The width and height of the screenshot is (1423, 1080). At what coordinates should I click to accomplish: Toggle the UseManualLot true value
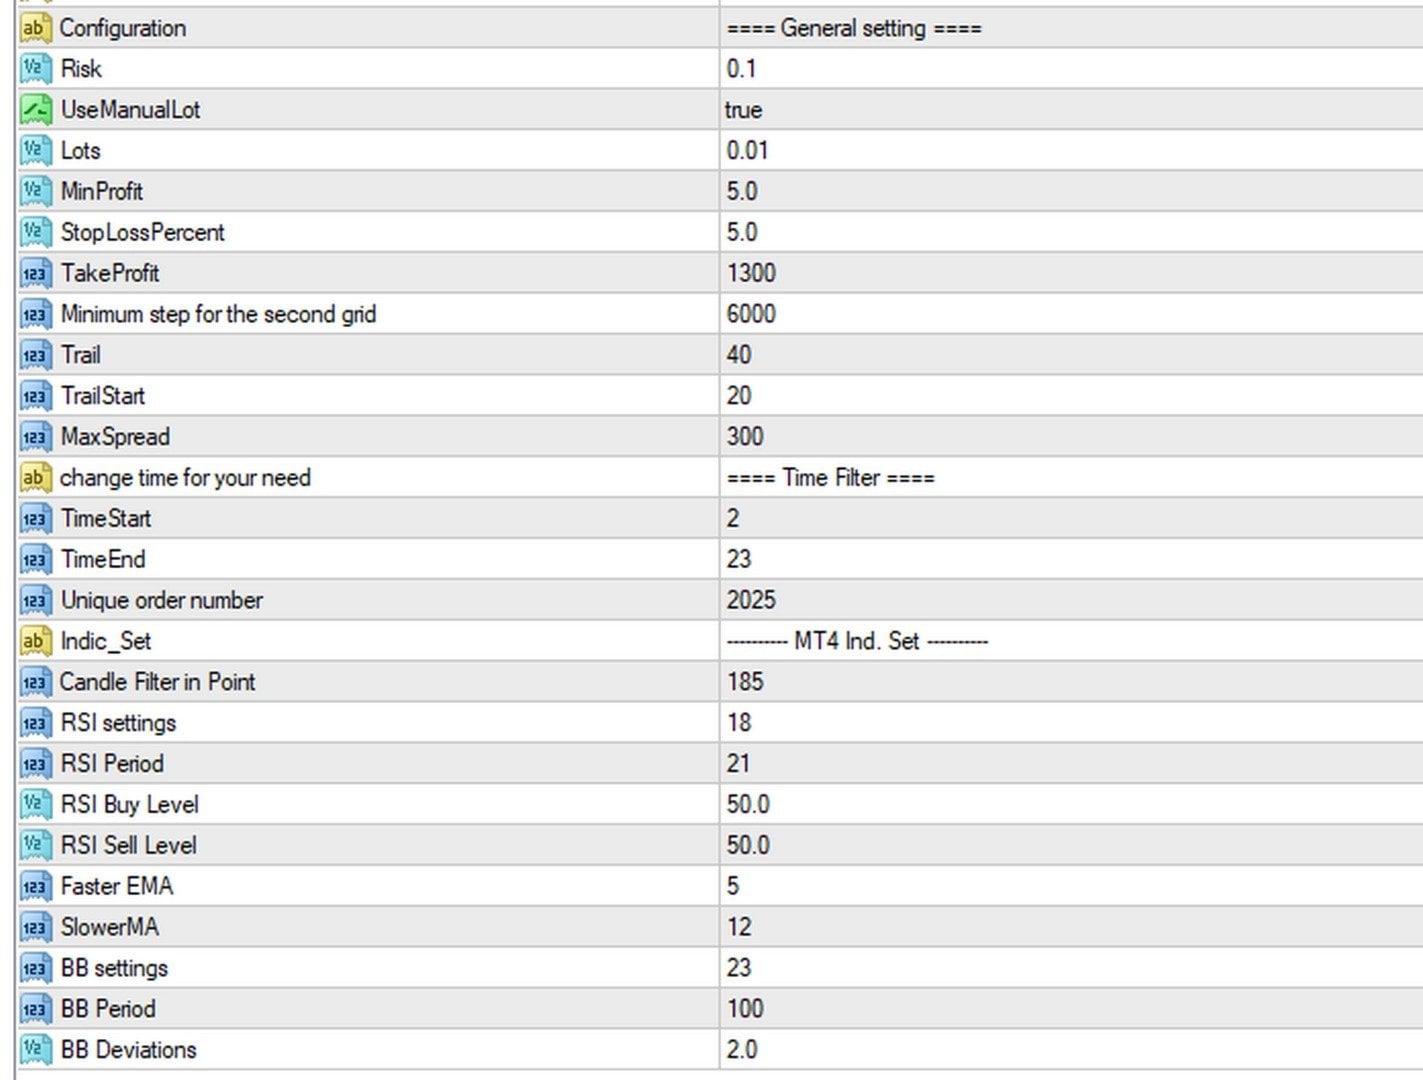coord(744,110)
